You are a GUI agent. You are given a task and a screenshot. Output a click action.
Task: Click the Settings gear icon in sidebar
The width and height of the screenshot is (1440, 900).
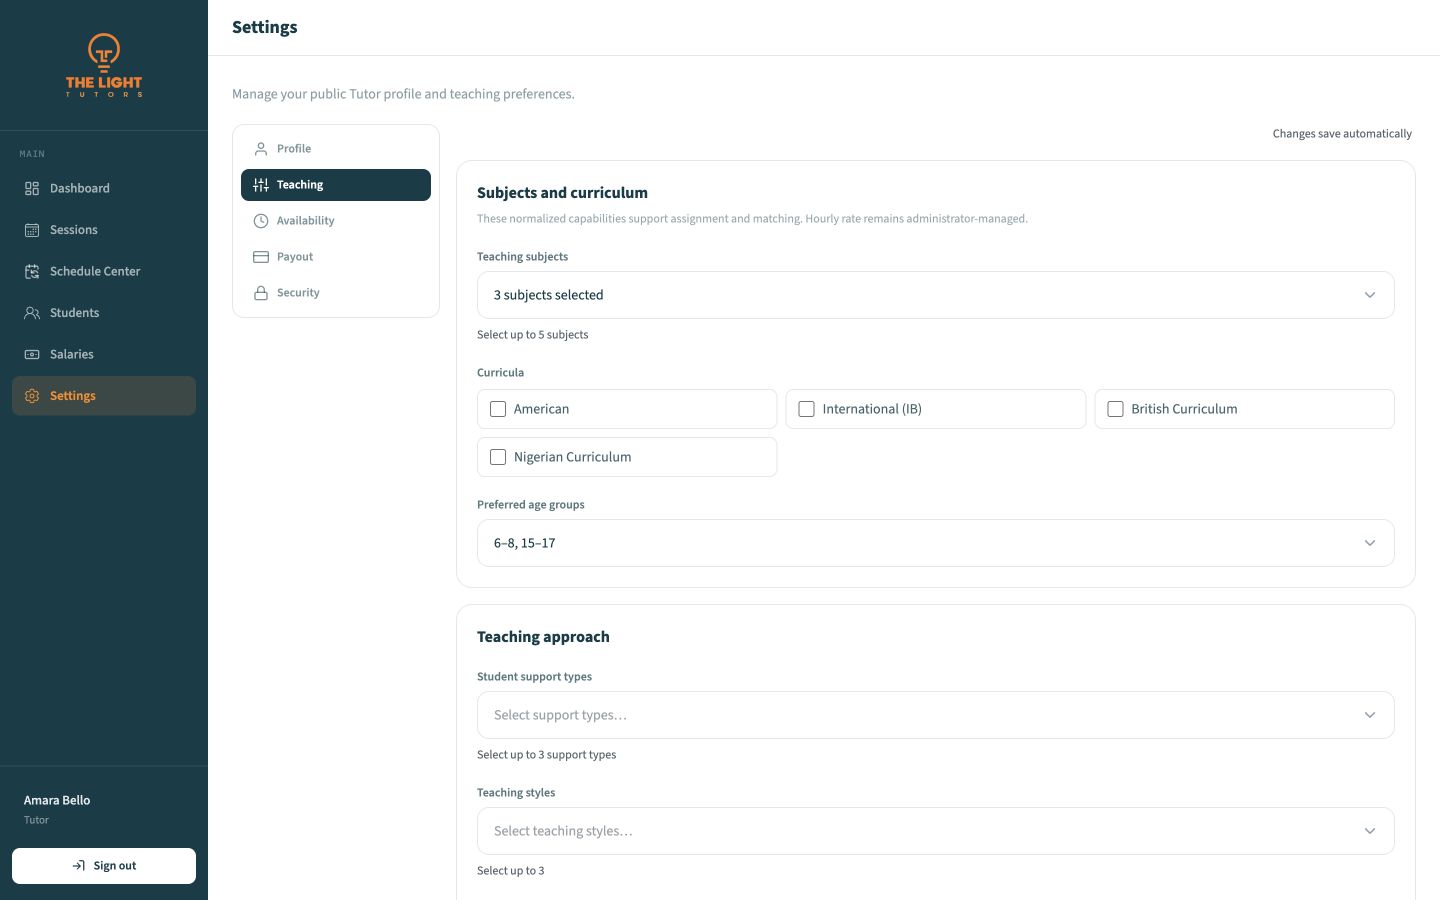click(32, 396)
